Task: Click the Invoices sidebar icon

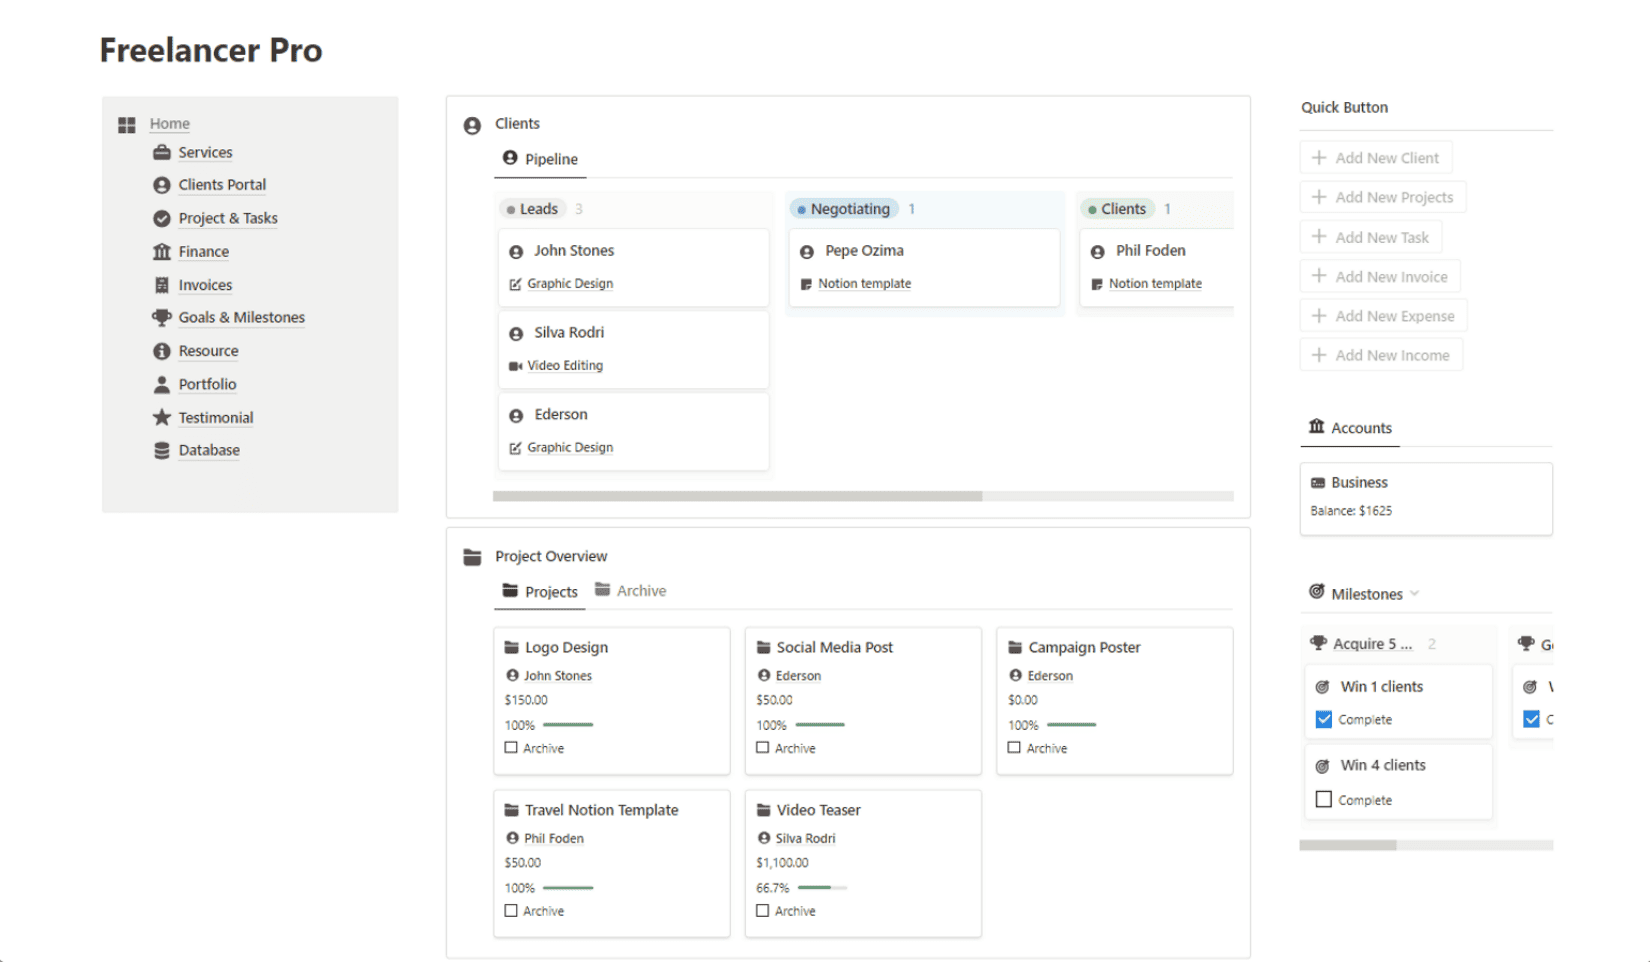Action: pyautogui.click(x=161, y=285)
